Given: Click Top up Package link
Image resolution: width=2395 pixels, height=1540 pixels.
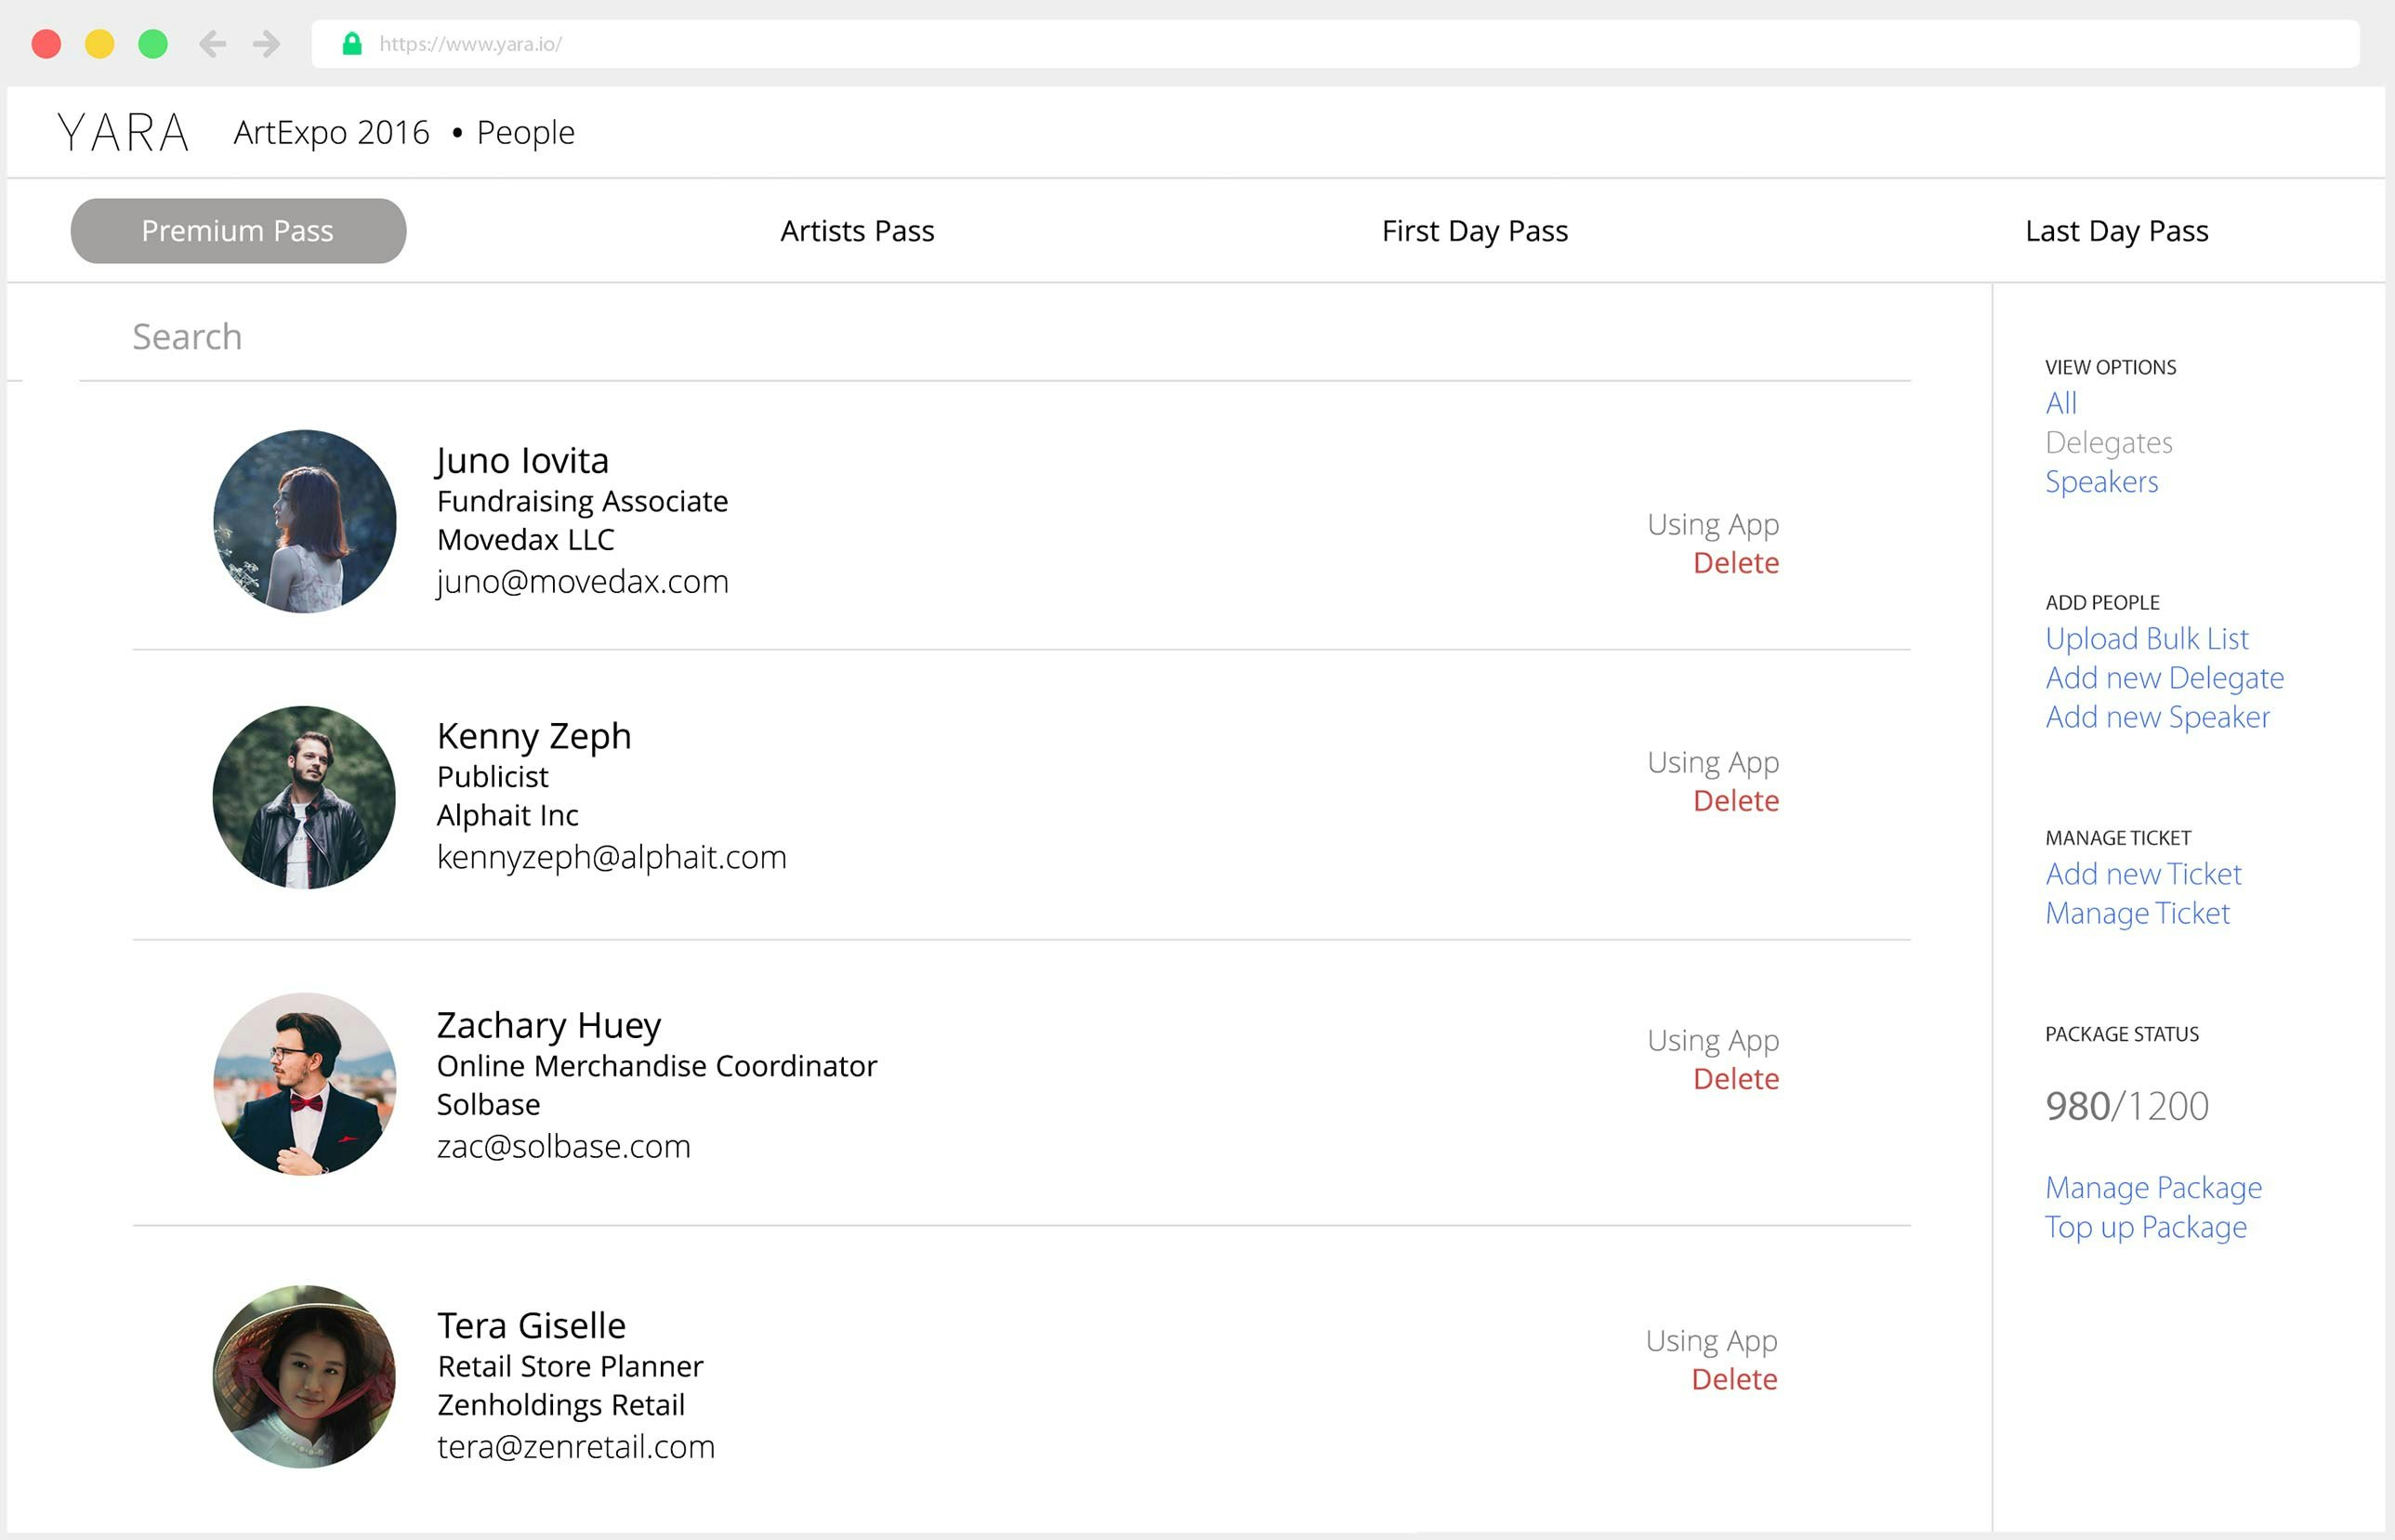Looking at the screenshot, I should (x=2145, y=1227).
